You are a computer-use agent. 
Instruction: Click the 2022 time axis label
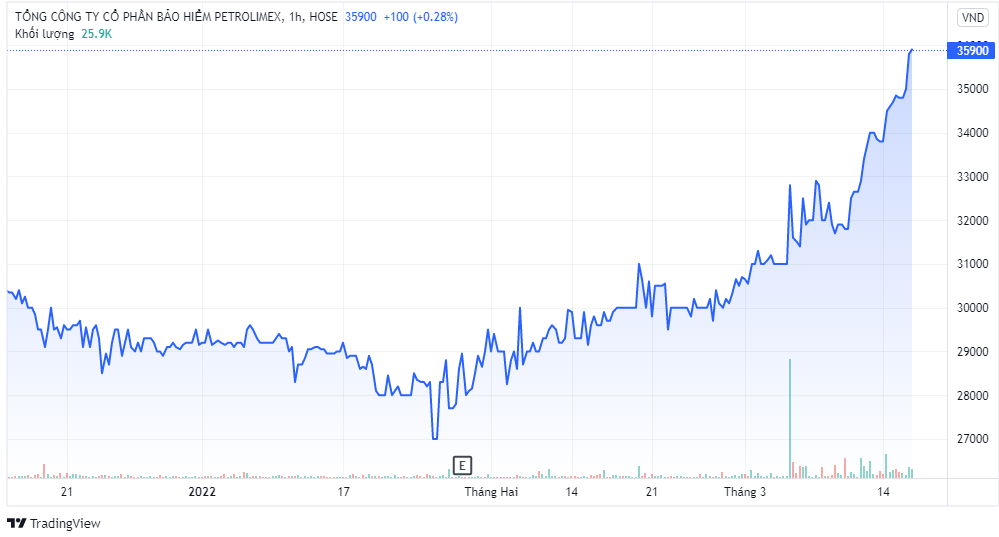pos(203,492)
